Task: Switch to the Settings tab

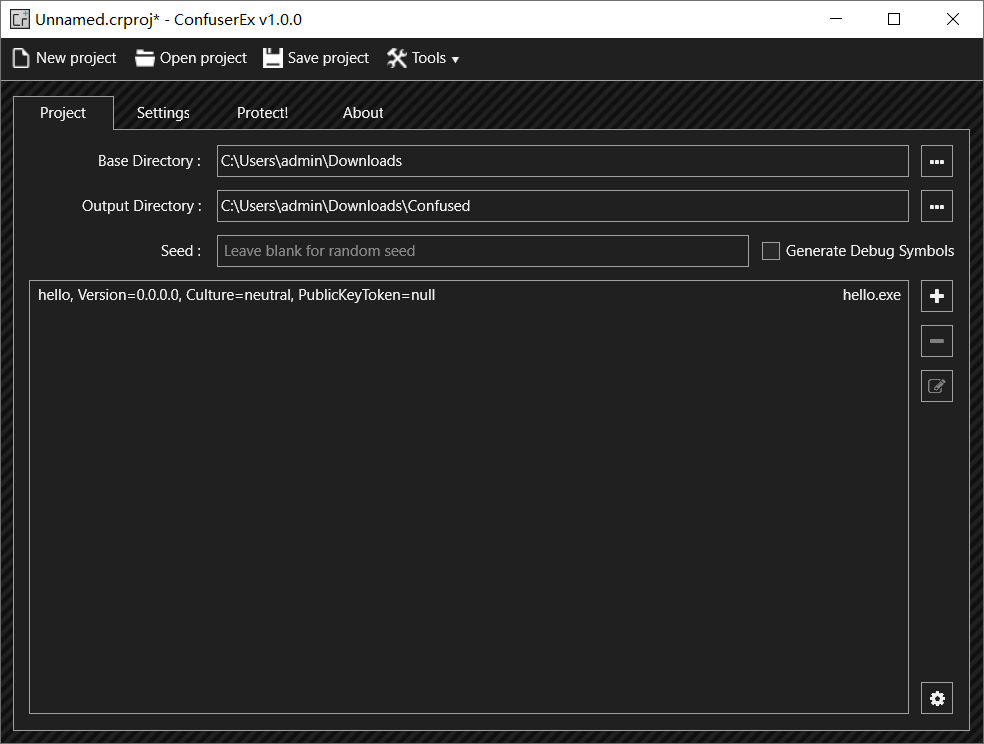Action: [163, 113]
